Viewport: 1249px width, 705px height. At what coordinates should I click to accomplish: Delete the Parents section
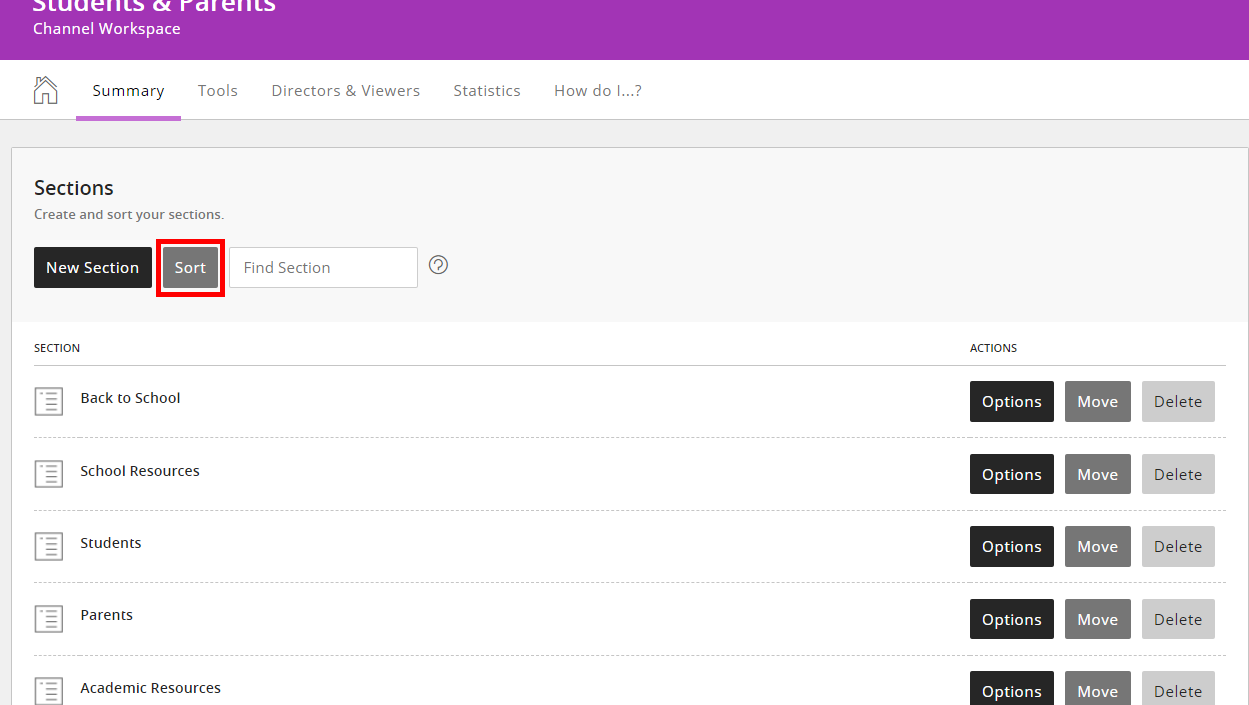click(1178, 619)
